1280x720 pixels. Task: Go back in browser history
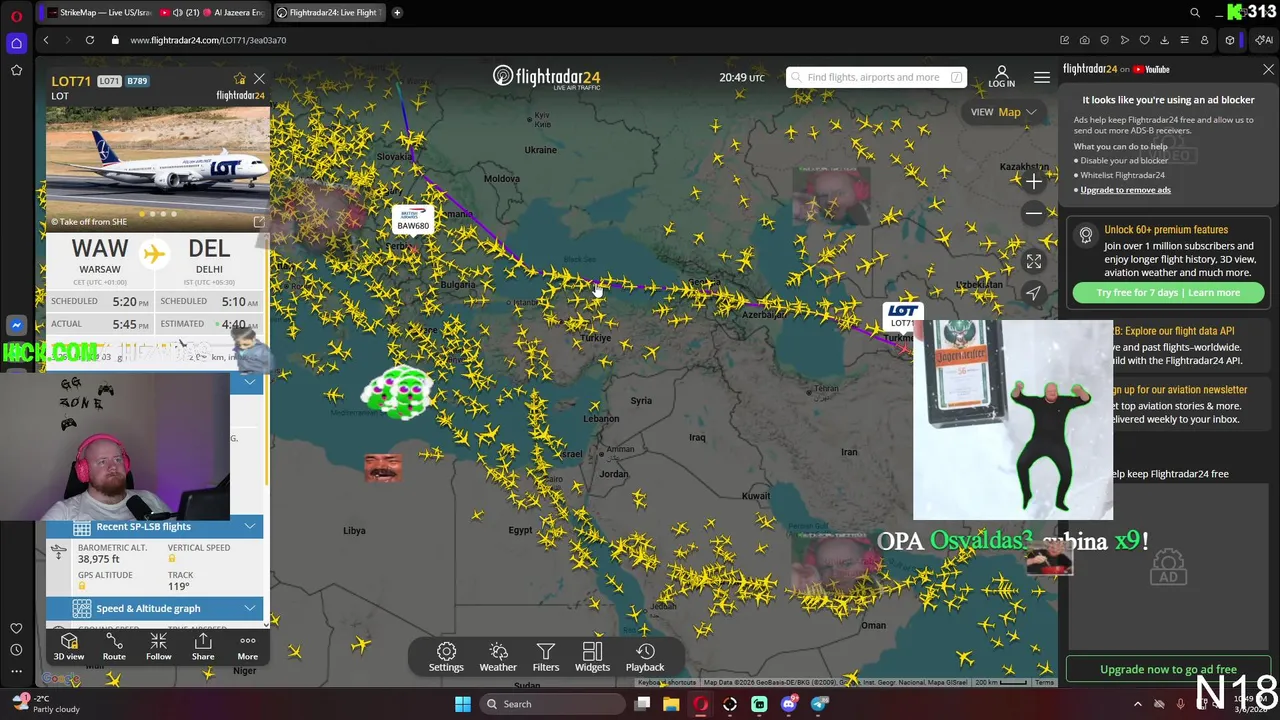click(x=46, y=40)
